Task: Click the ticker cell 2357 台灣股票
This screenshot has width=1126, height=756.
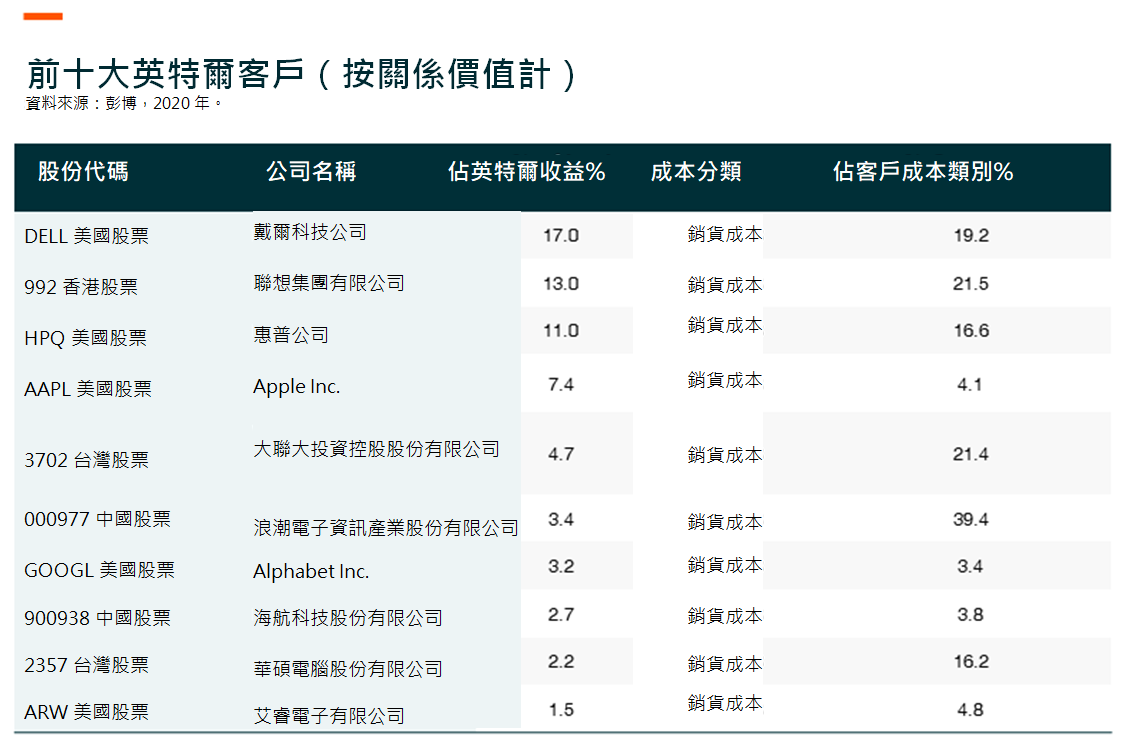Action: (x=86, y=666)
